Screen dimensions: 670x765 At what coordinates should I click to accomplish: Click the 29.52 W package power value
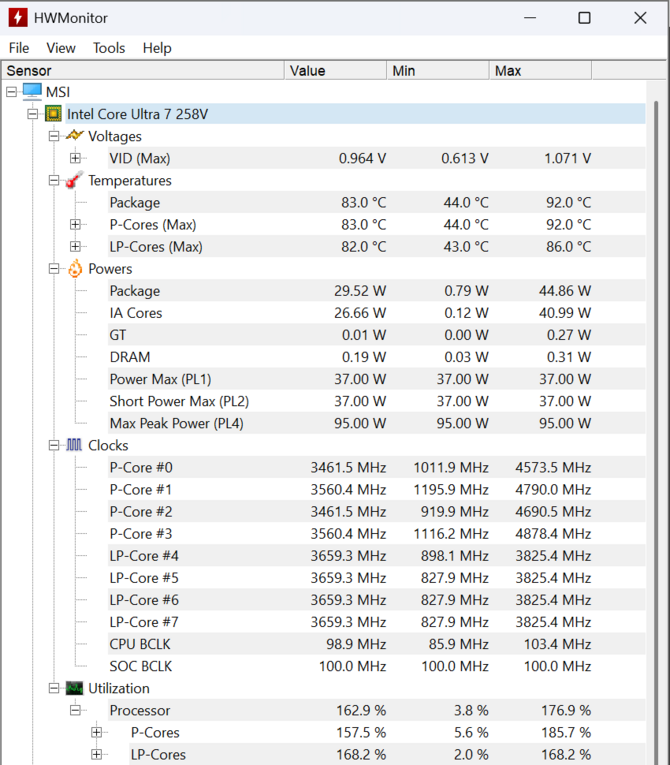(x=360, y=291)
